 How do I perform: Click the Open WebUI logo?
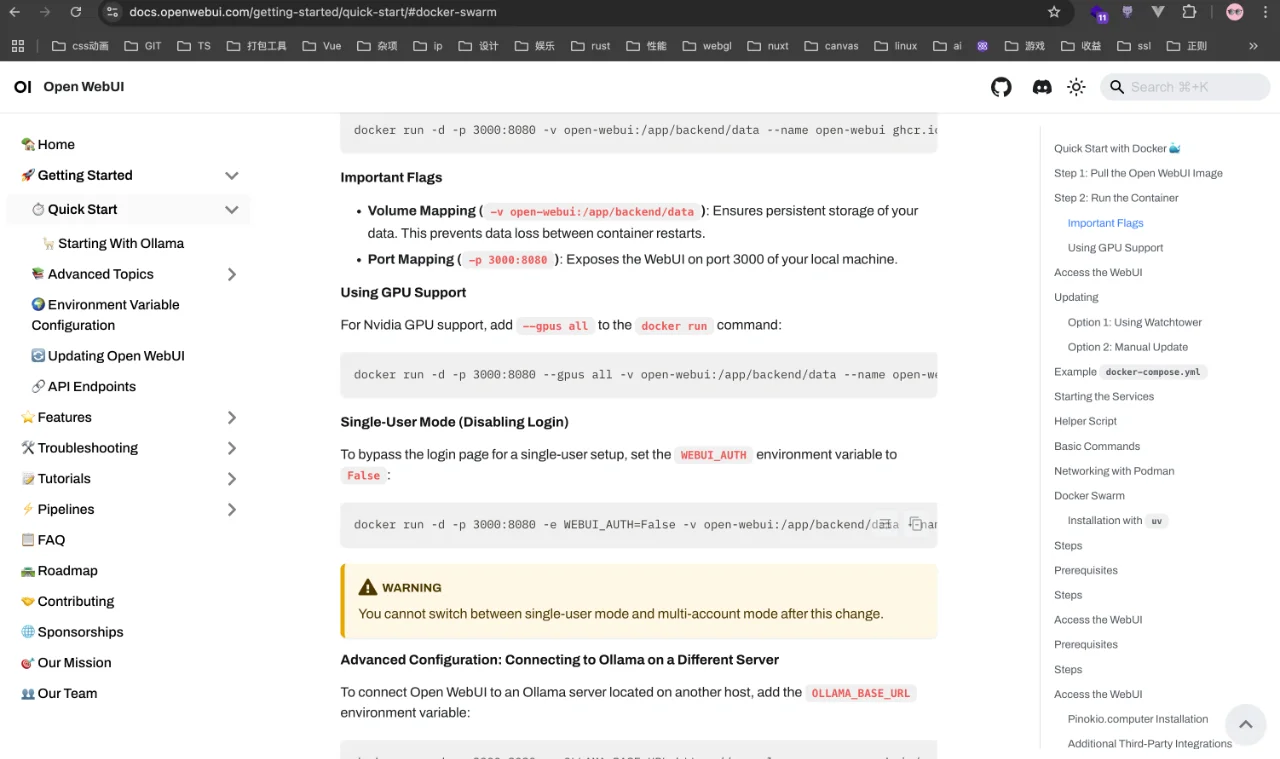click(69, 87)
